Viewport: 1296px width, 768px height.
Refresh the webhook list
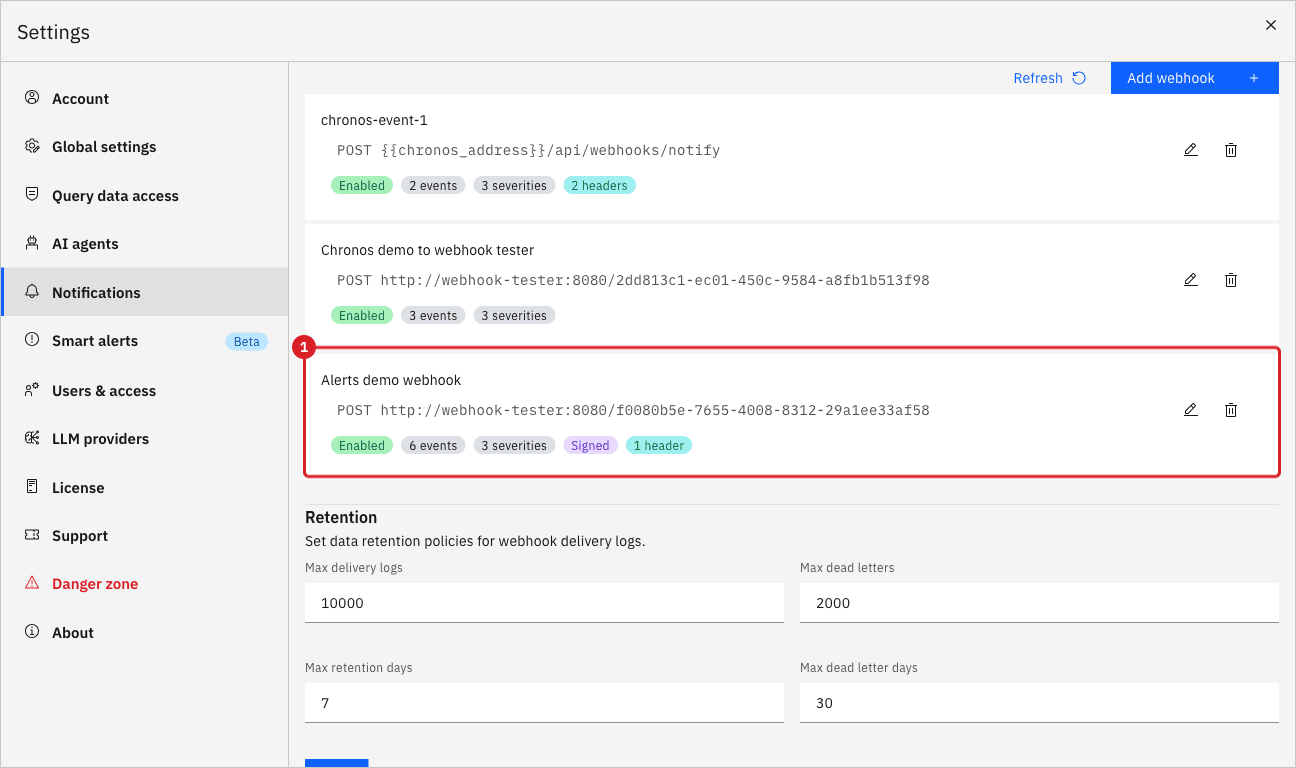[1049, 78]
